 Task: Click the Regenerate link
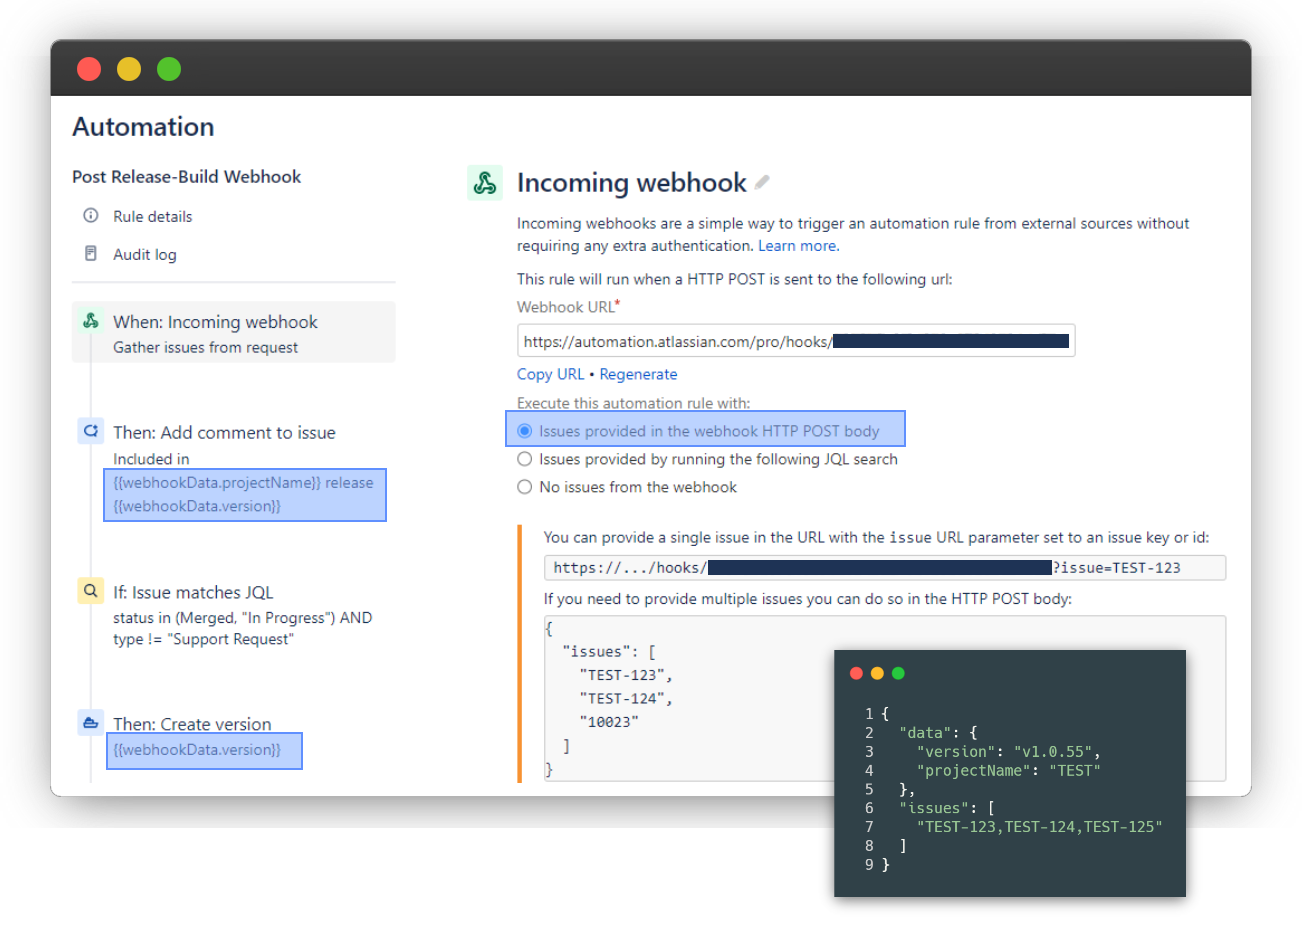[x=638, y=374]
